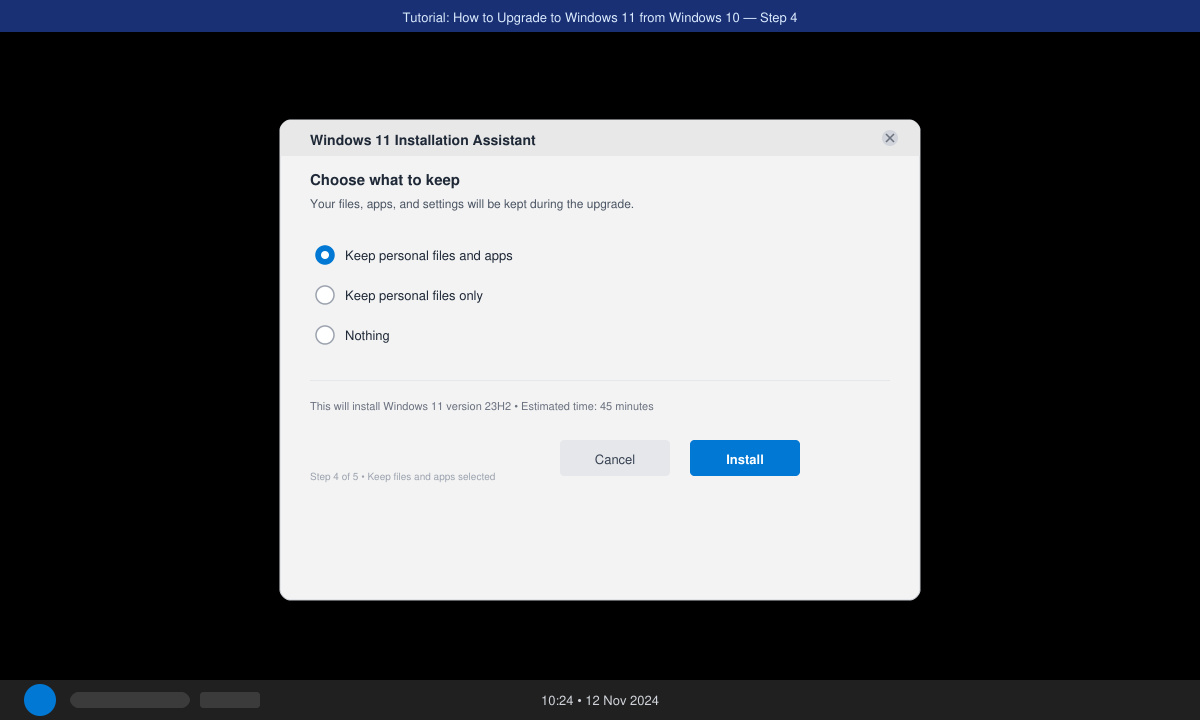Click the Choose what to keep heading

click(385, 180)
